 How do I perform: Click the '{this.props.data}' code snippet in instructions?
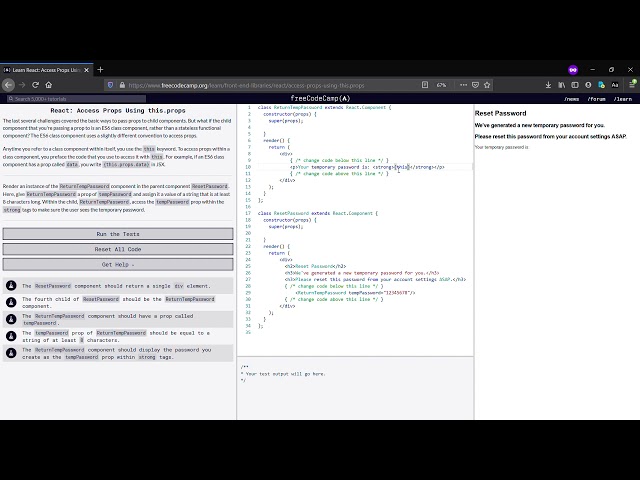click(126, 164)
